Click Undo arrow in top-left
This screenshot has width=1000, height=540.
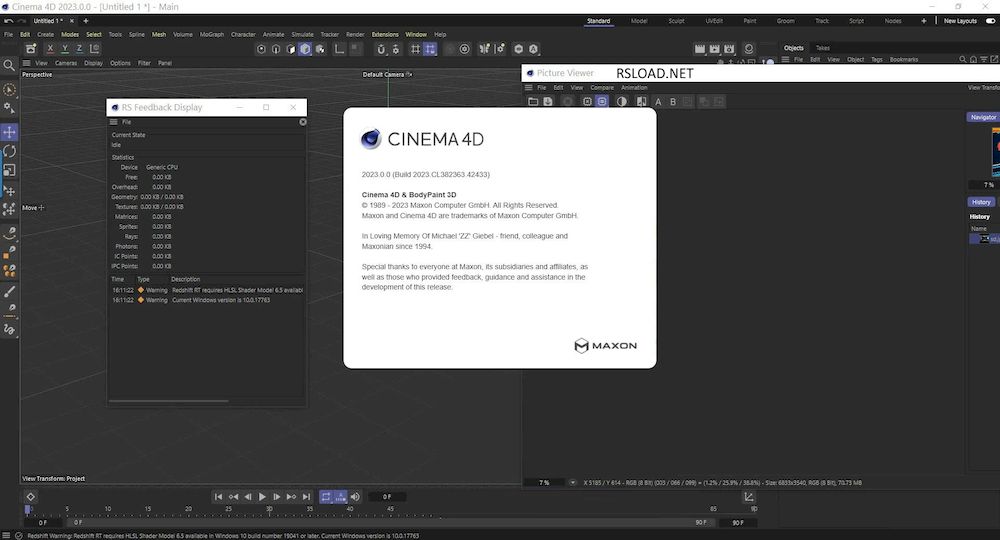8,21
